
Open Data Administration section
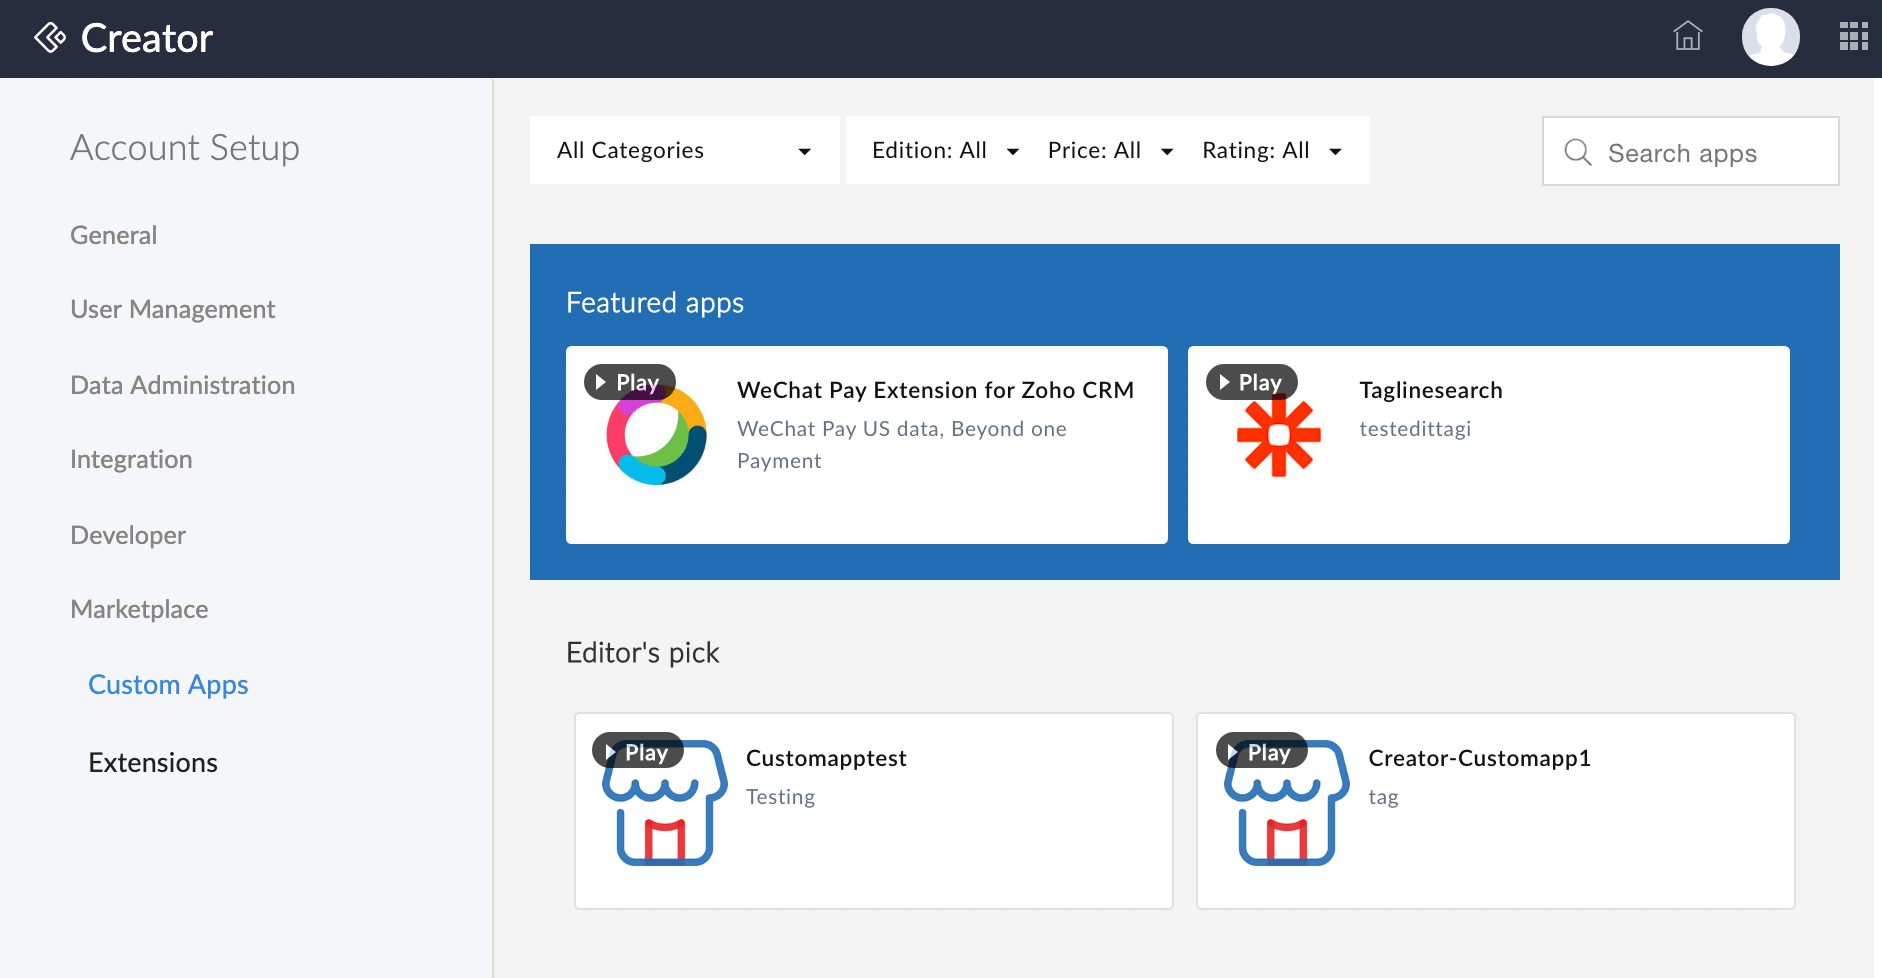point(183,385)
